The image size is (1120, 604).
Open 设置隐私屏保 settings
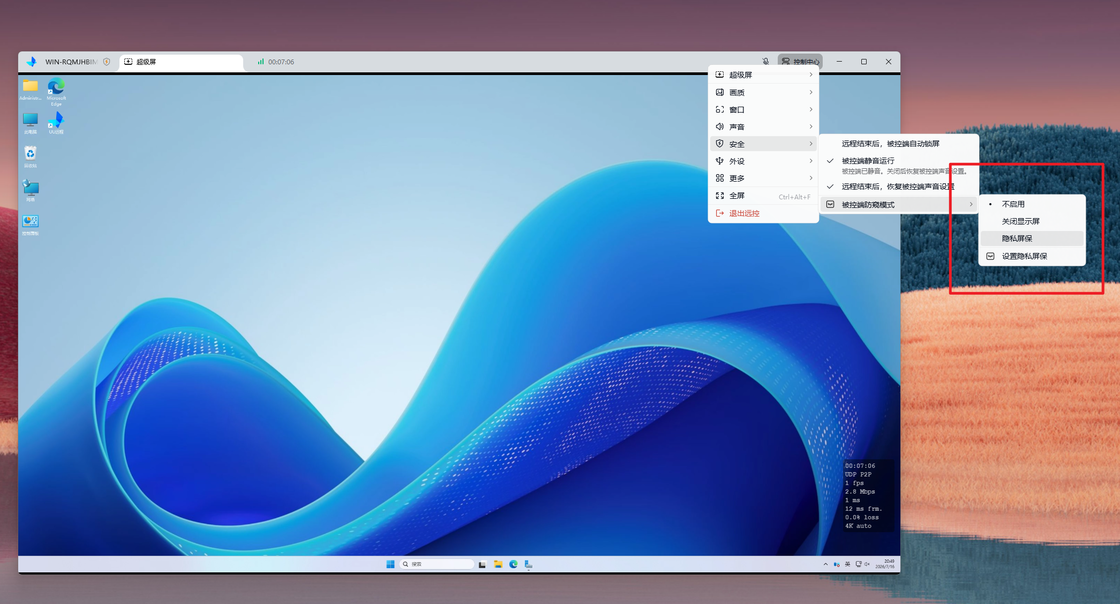coord(1032,256)
